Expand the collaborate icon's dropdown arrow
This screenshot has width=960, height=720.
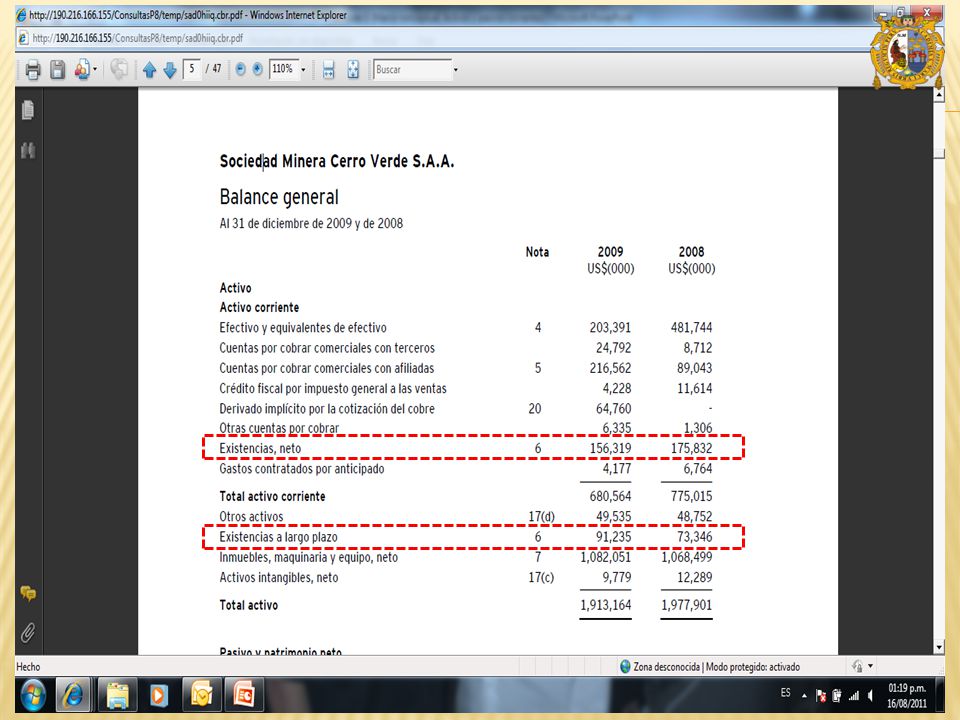pos(95,70)
